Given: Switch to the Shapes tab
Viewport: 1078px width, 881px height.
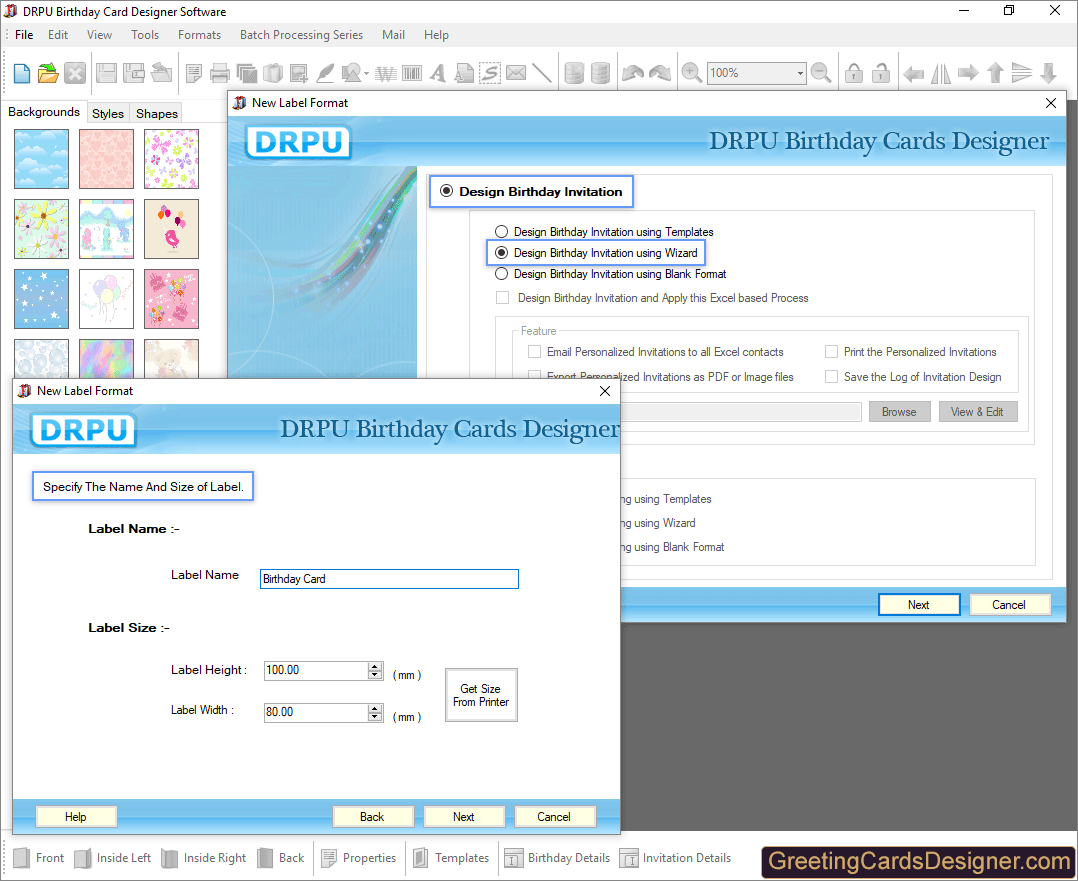Looking at the screenshot, I should [x=157, y=113].
